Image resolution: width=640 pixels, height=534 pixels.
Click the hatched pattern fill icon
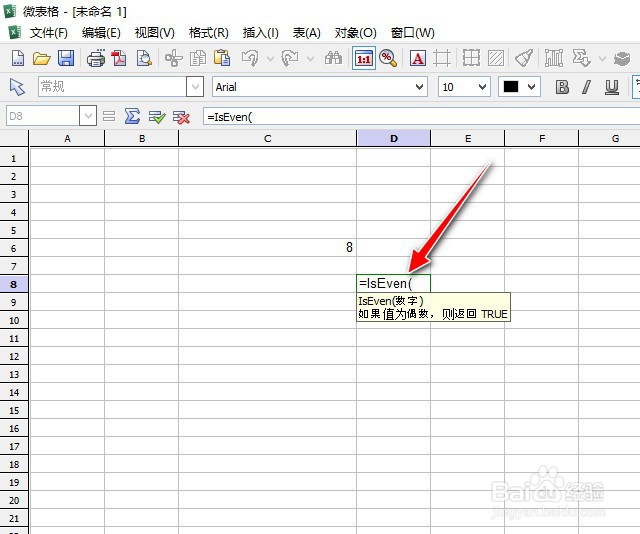496,58
